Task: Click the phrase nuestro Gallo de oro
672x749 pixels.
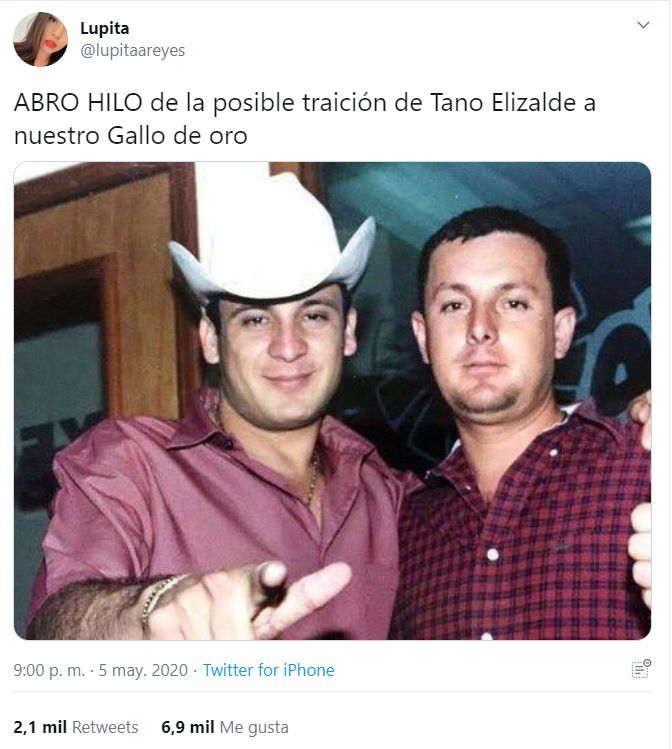Action: 131,136
